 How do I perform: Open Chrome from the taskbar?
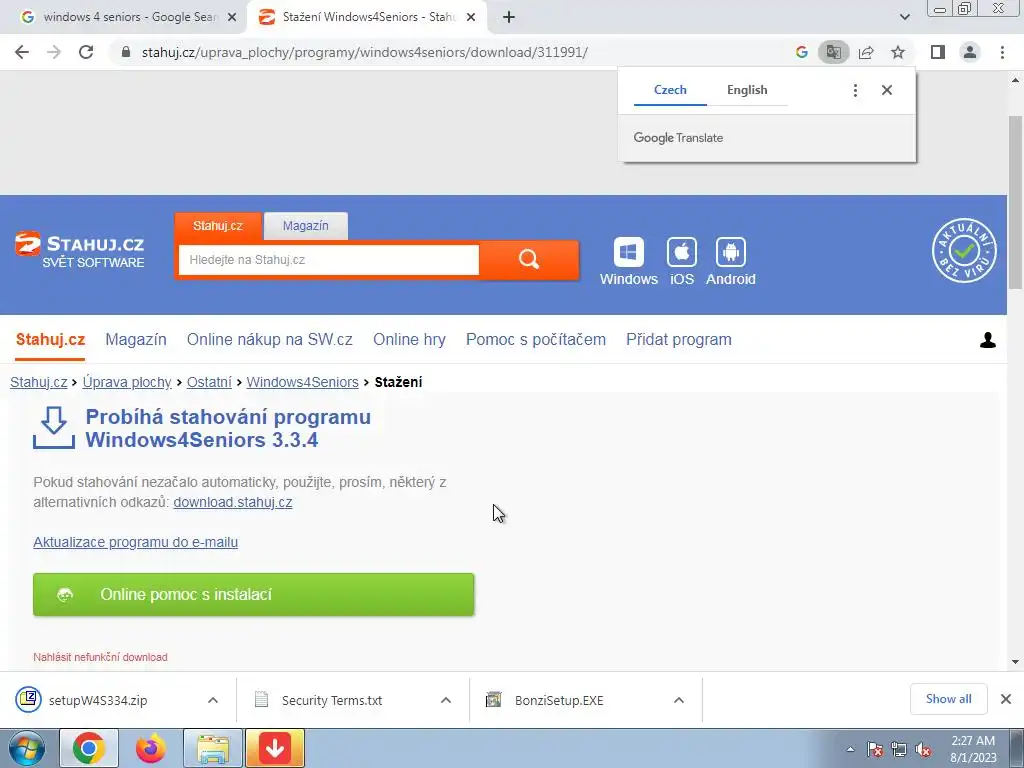tap(89, 748)
